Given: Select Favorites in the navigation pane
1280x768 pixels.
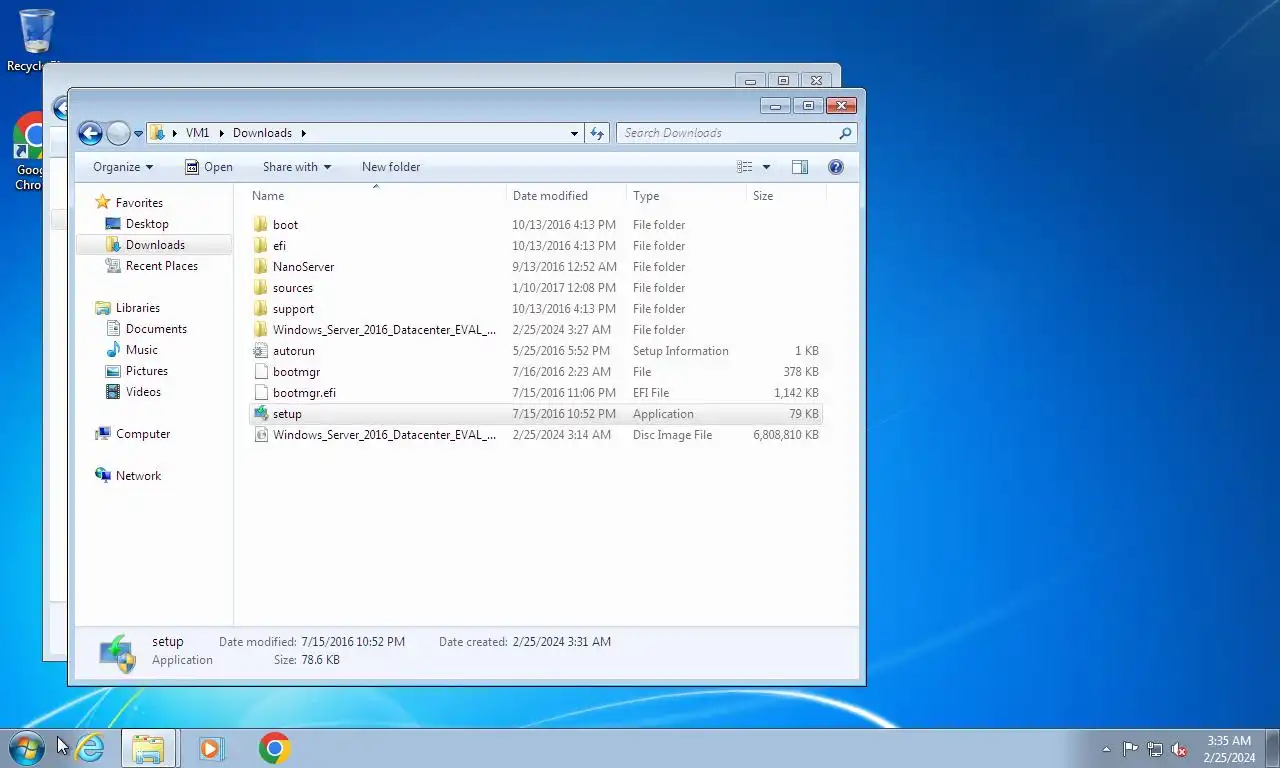Looking at the screenshot, I should point(139,203).
